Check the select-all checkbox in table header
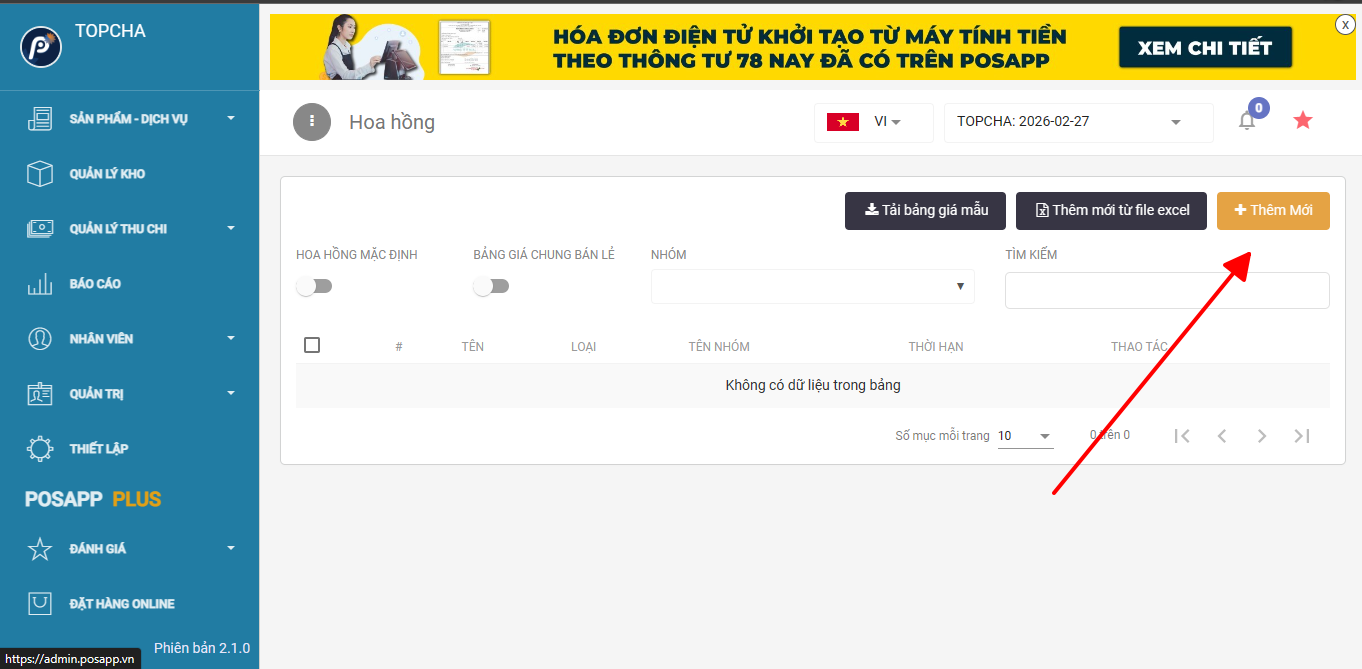This screenshot has width=1362, height=669. 312,345
